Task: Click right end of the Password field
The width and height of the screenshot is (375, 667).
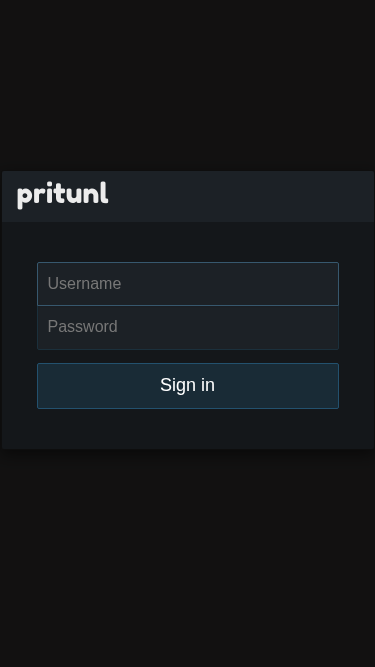Action: coord(327,328)
